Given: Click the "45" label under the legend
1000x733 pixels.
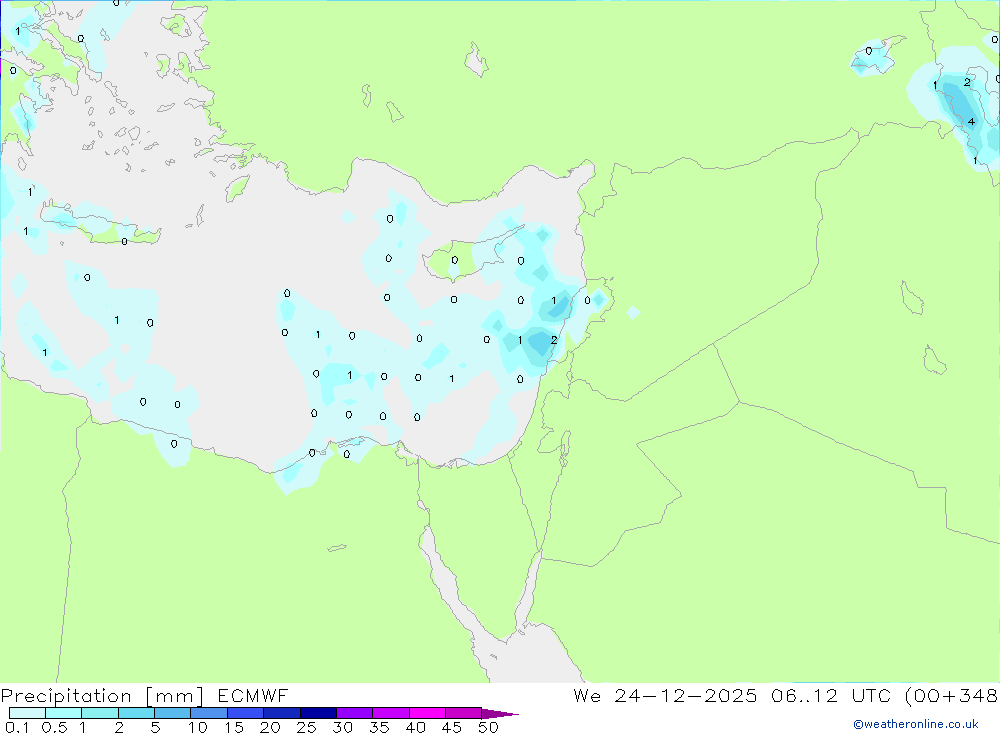Looking at the screenshot, I should tap(452, 727).
